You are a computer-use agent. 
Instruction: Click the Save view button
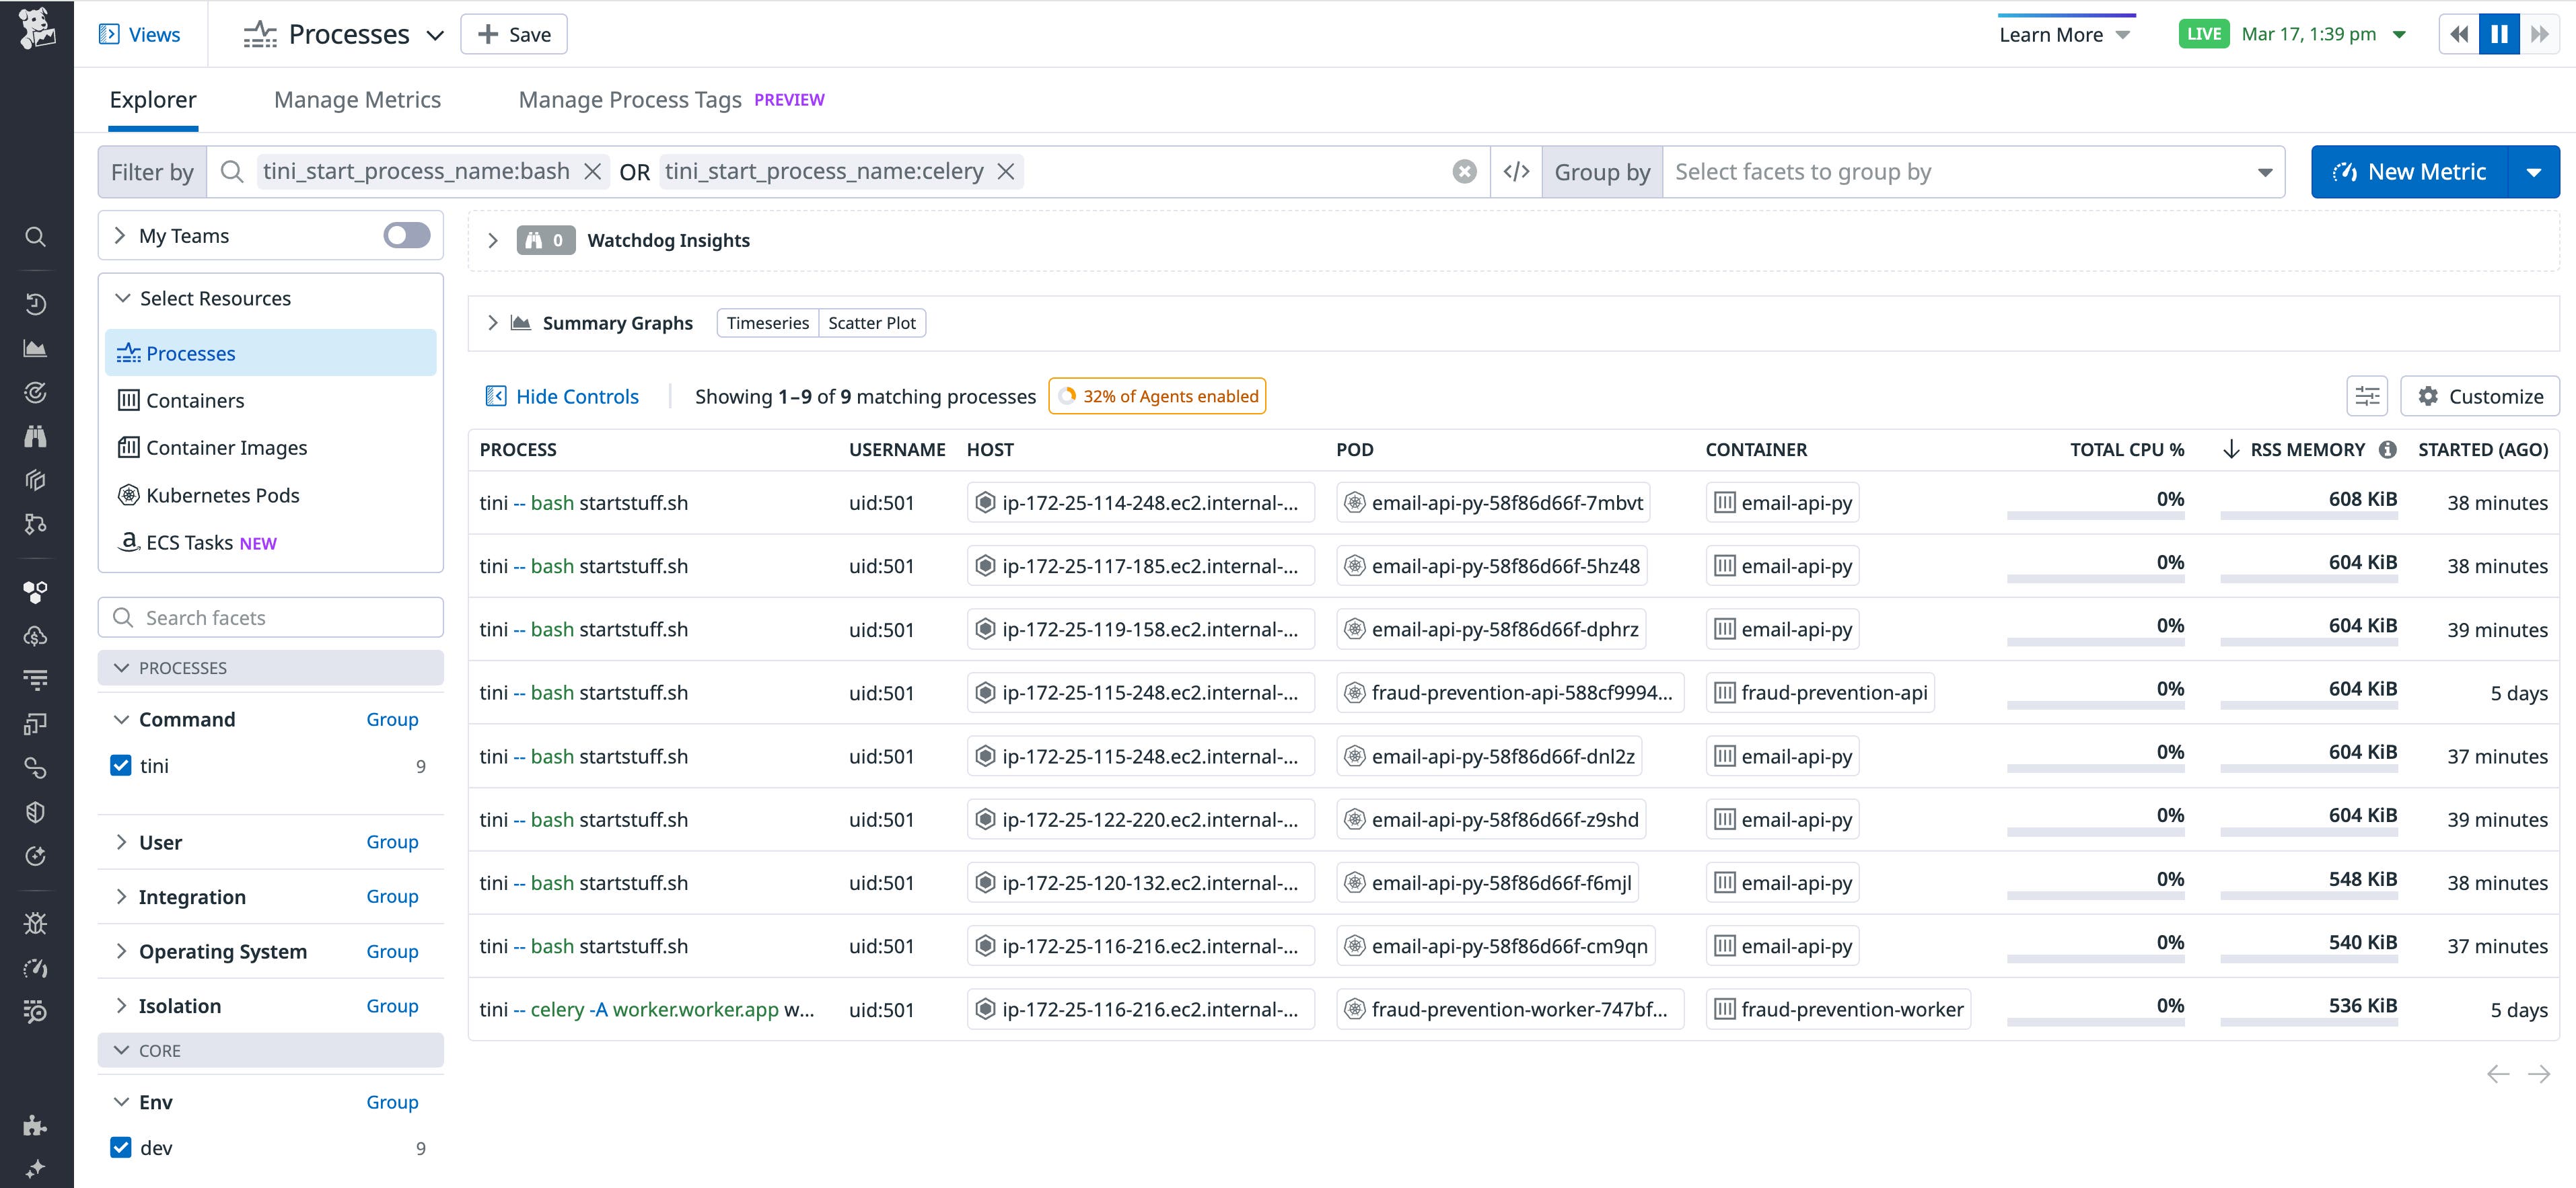(513, 33)
